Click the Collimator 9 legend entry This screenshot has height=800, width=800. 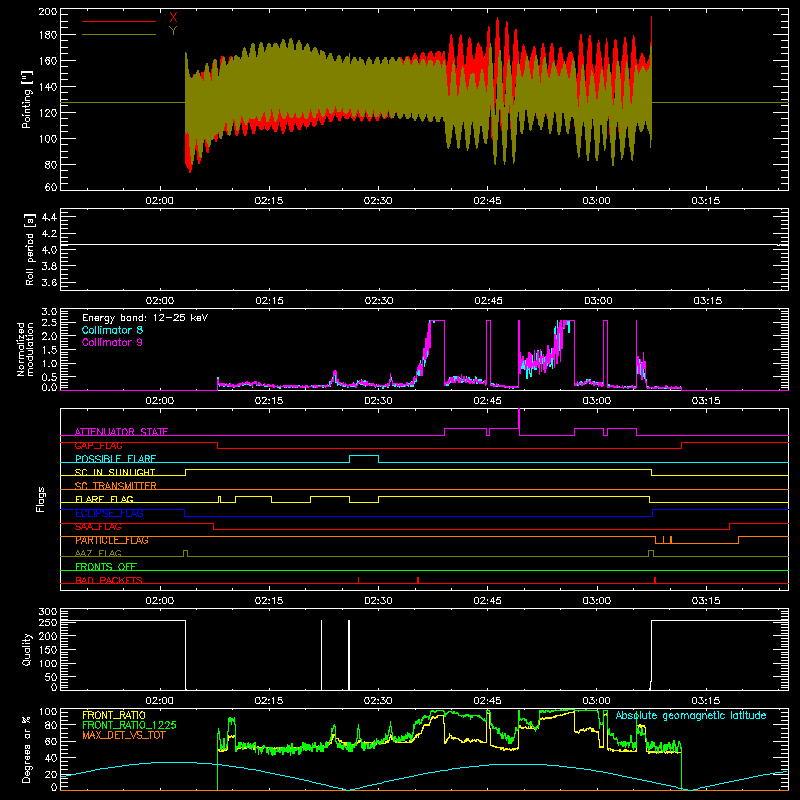point(112,342)
